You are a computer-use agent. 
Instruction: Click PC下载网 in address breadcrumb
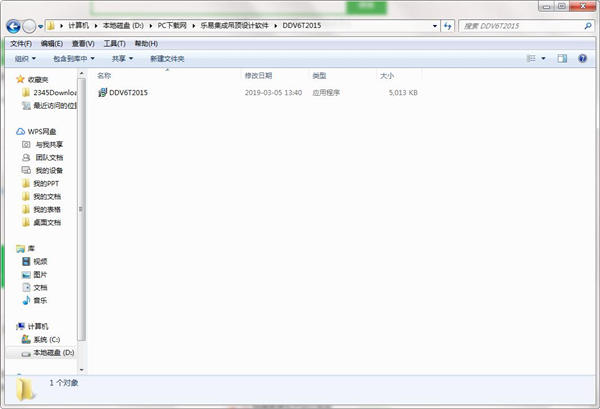coord(172,26)
